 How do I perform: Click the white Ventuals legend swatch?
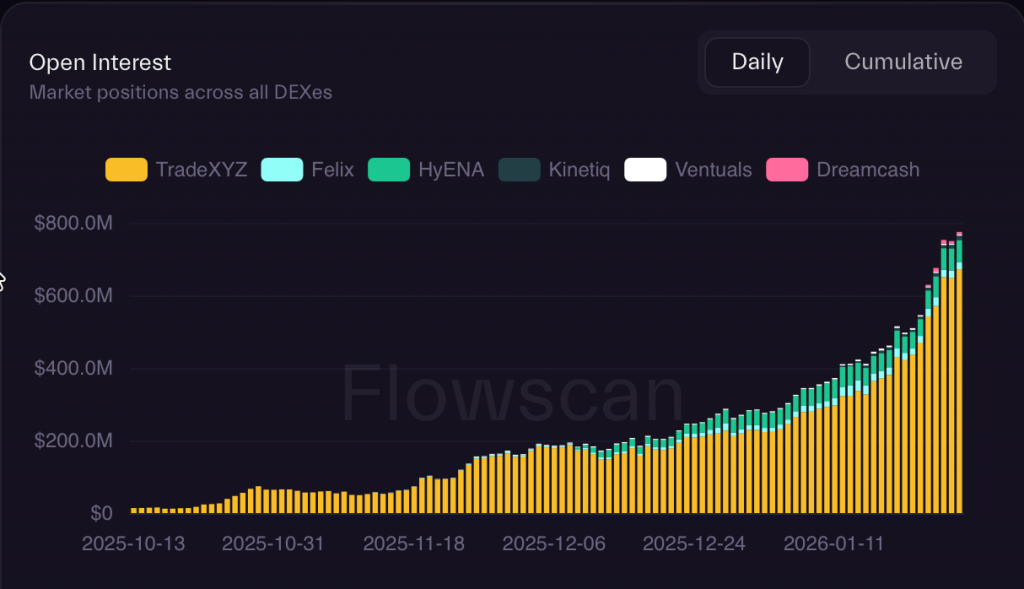pos(645,170)
